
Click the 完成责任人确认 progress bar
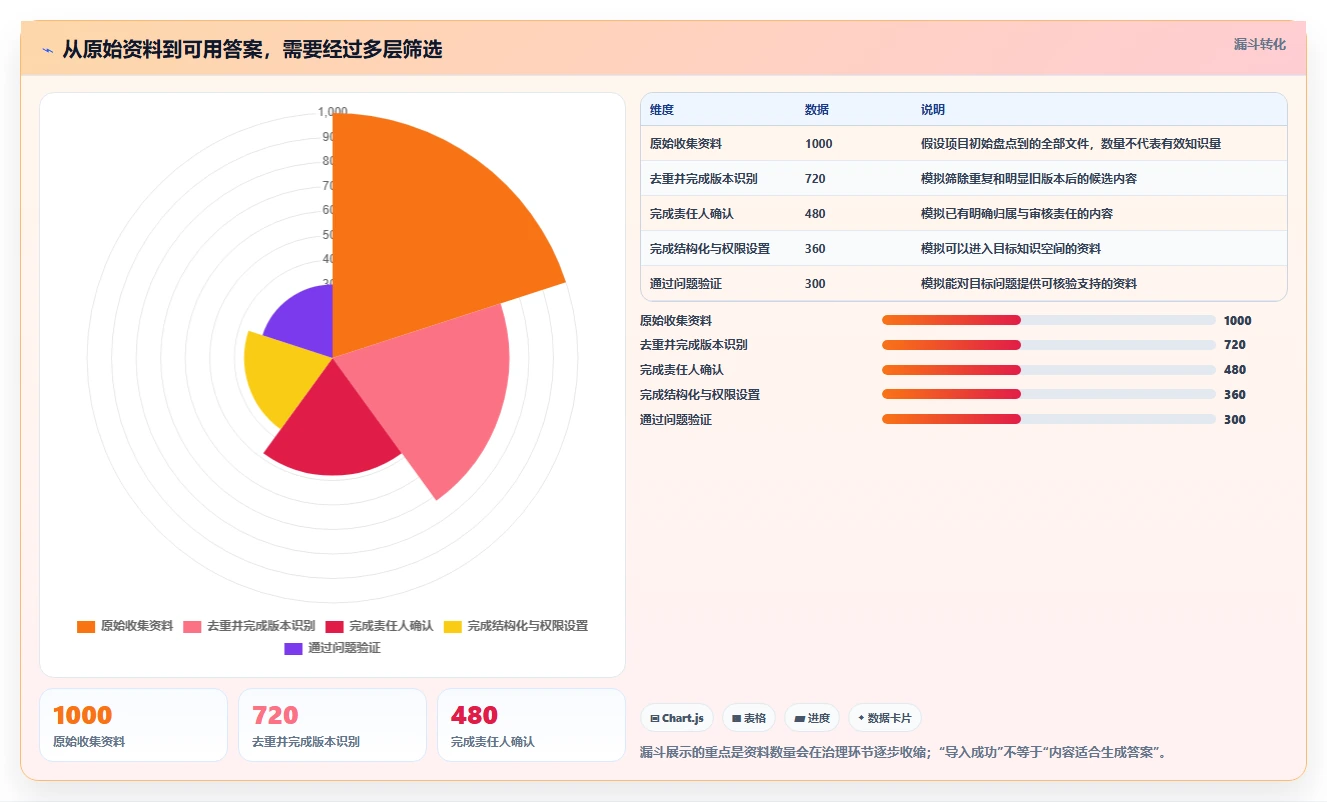click(1049, 370)
